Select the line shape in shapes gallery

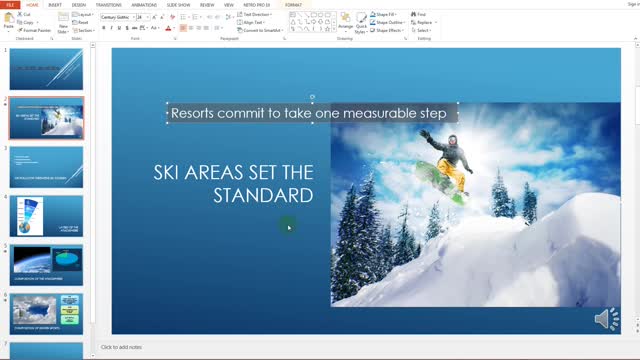(300, 15)
